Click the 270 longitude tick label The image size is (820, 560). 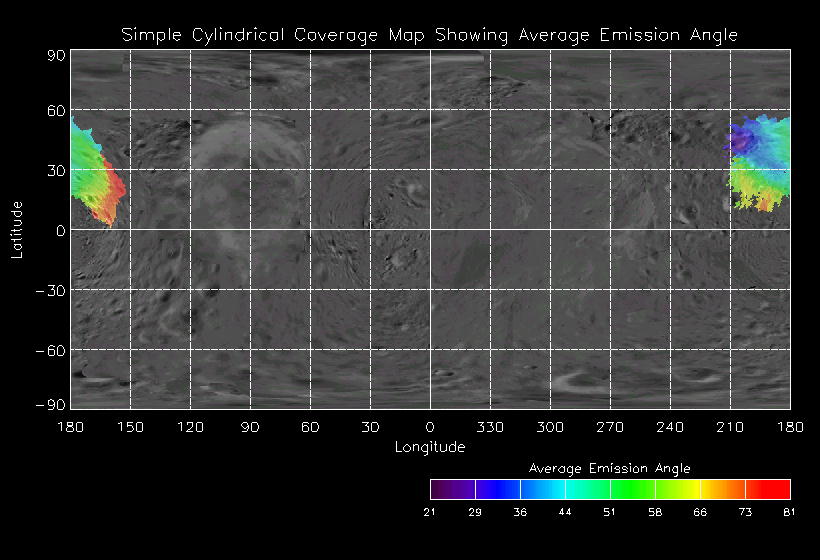tap(610, 427)
